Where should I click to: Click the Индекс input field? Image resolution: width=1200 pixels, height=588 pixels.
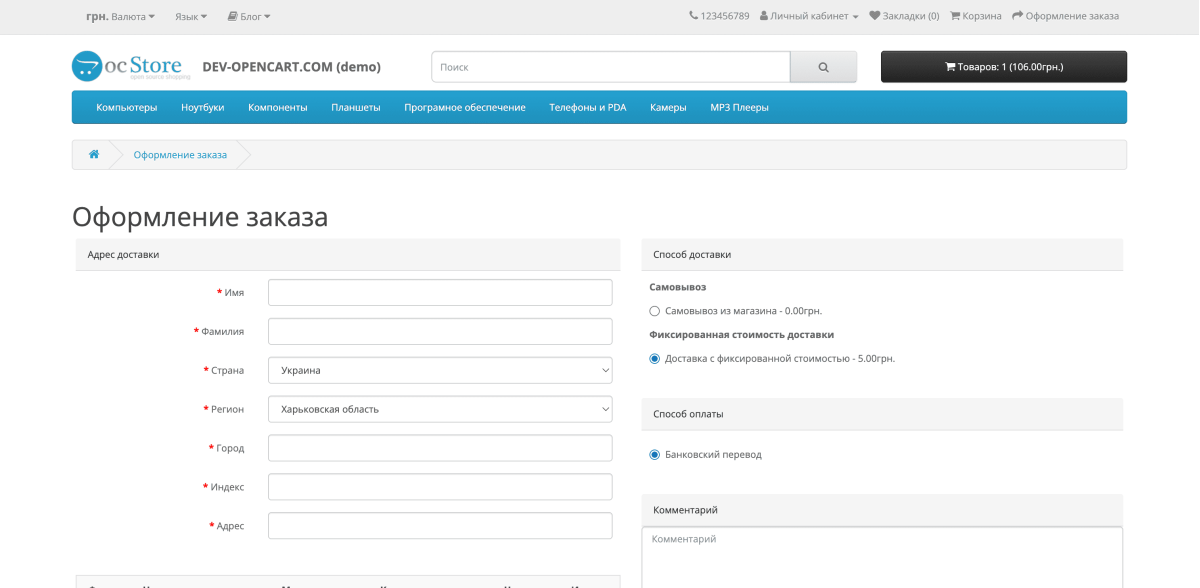pos(440,487)
